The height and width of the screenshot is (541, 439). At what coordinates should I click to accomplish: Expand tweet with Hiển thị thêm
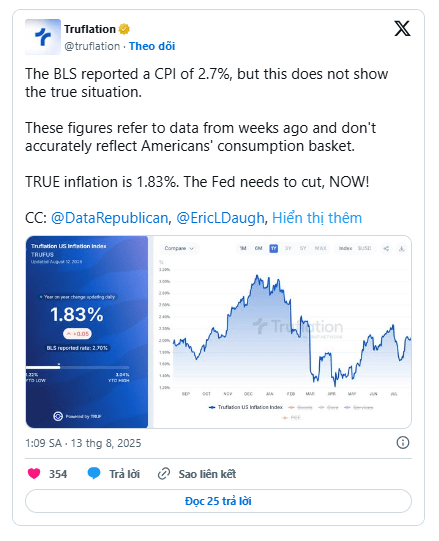pyautogui.click(x=317, y=218)
